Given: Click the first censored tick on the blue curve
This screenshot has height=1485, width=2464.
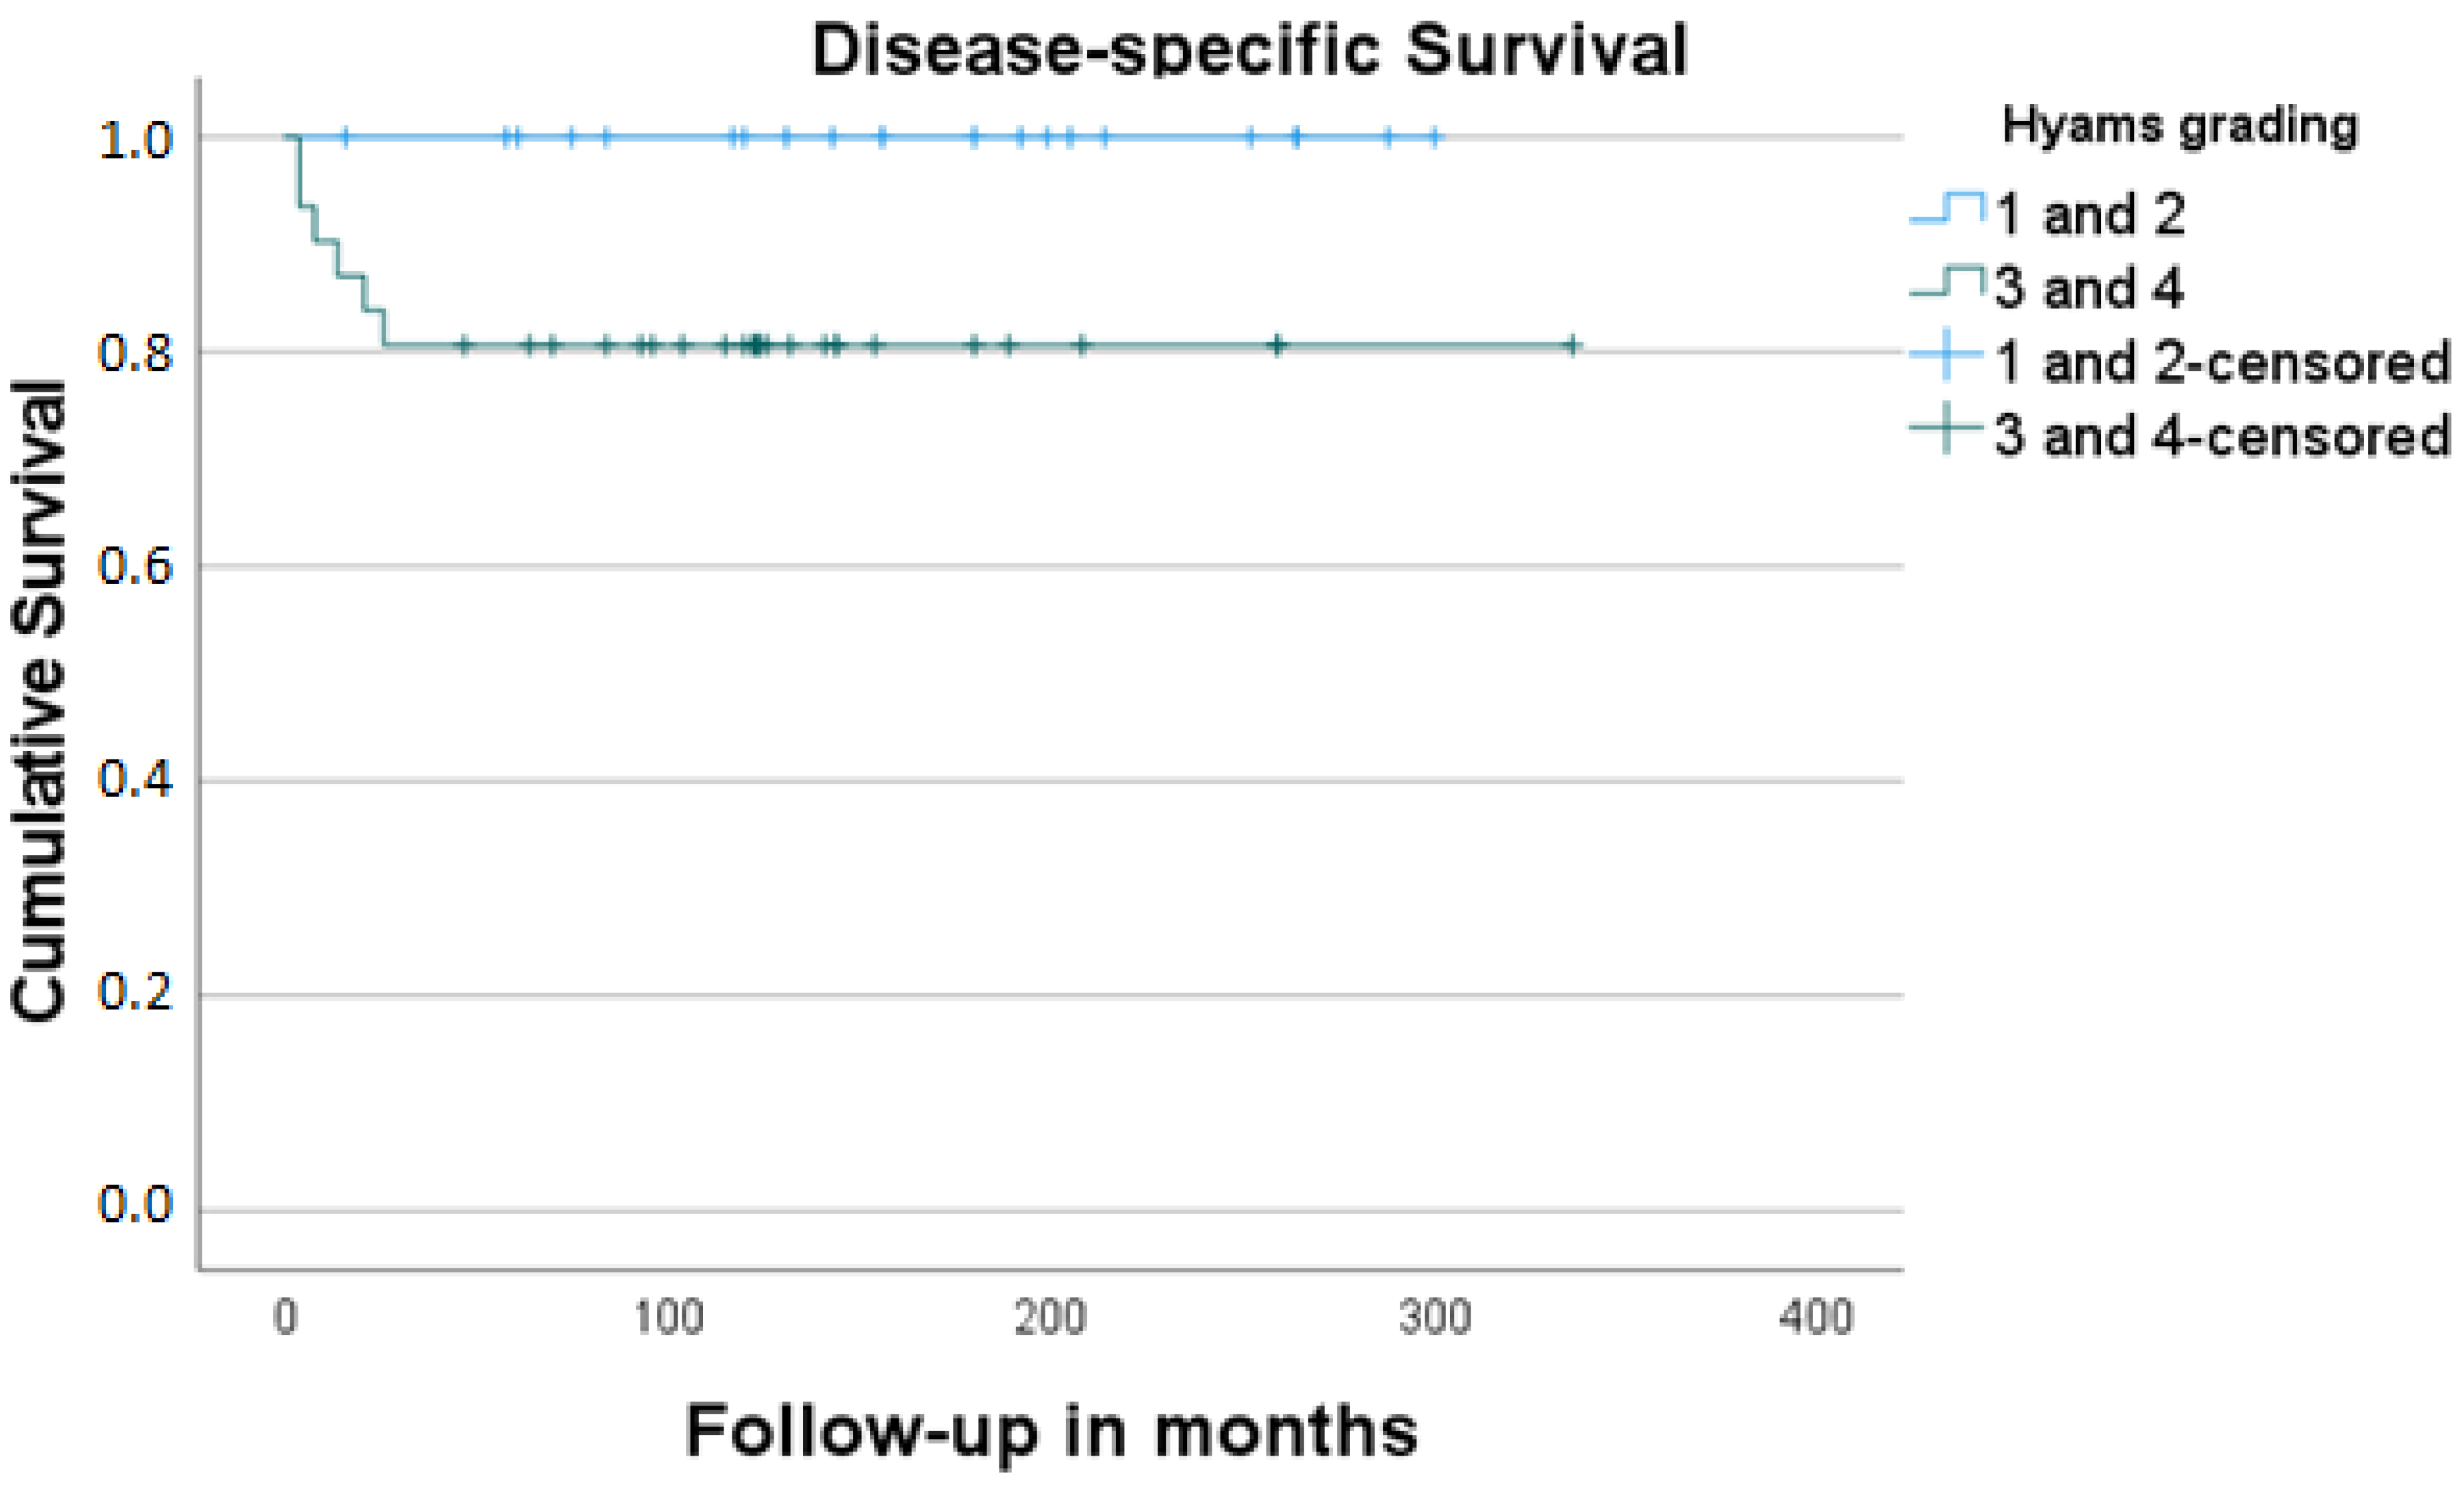Looking at the screenshot, I should [x=346, y=137].
